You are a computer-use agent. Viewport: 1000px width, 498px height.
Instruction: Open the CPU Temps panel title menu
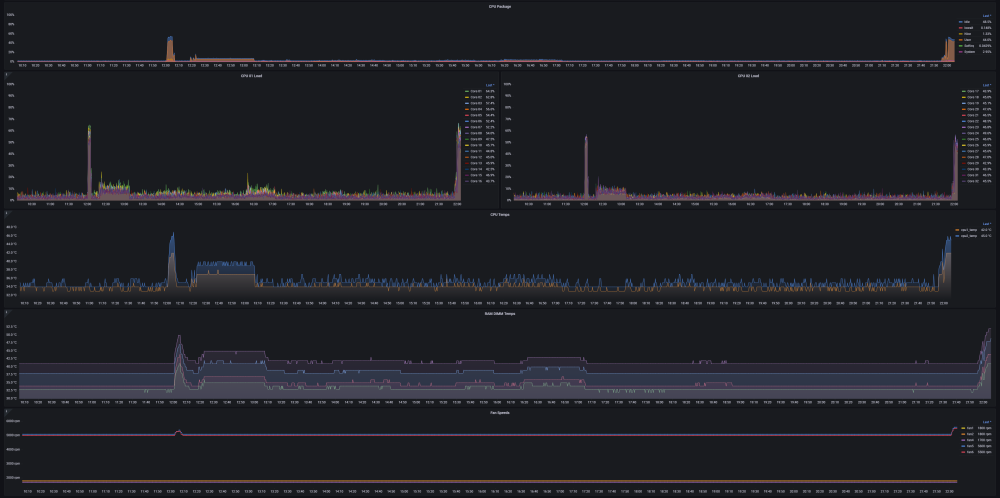[x=500, y=214]
